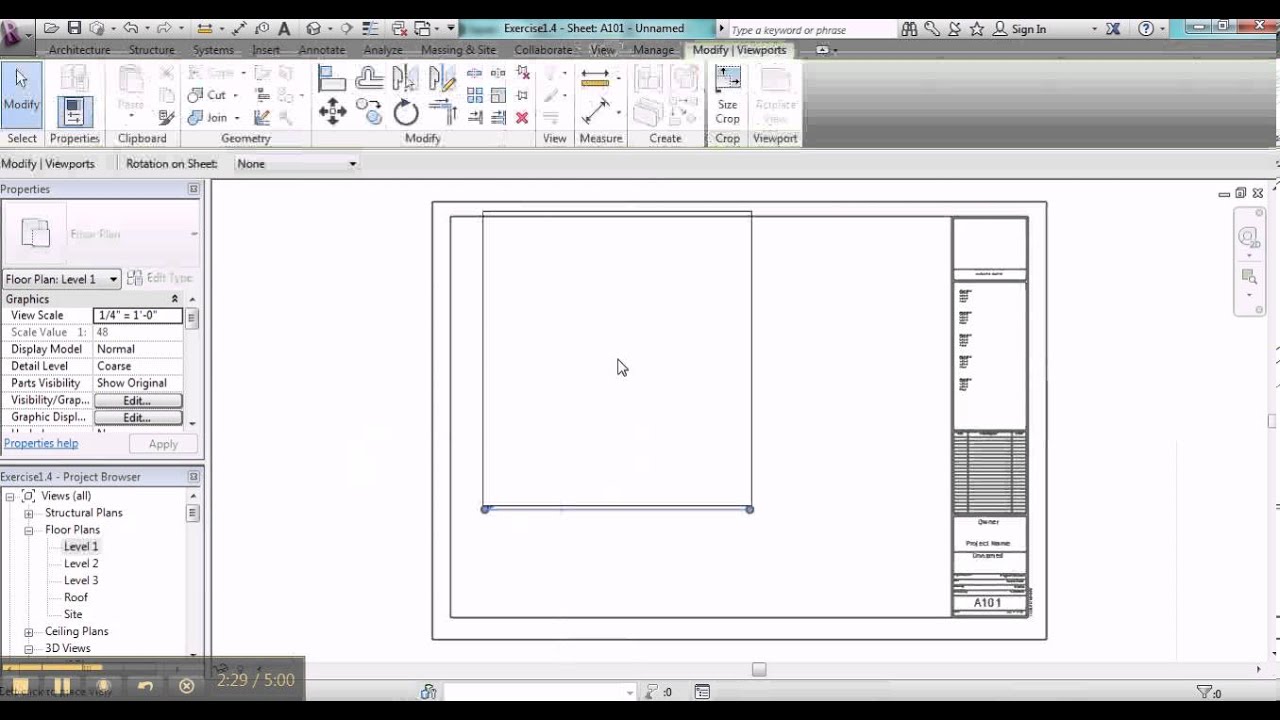Click the Help question mark icon
1280x720 pixels.
point(1146,29)
